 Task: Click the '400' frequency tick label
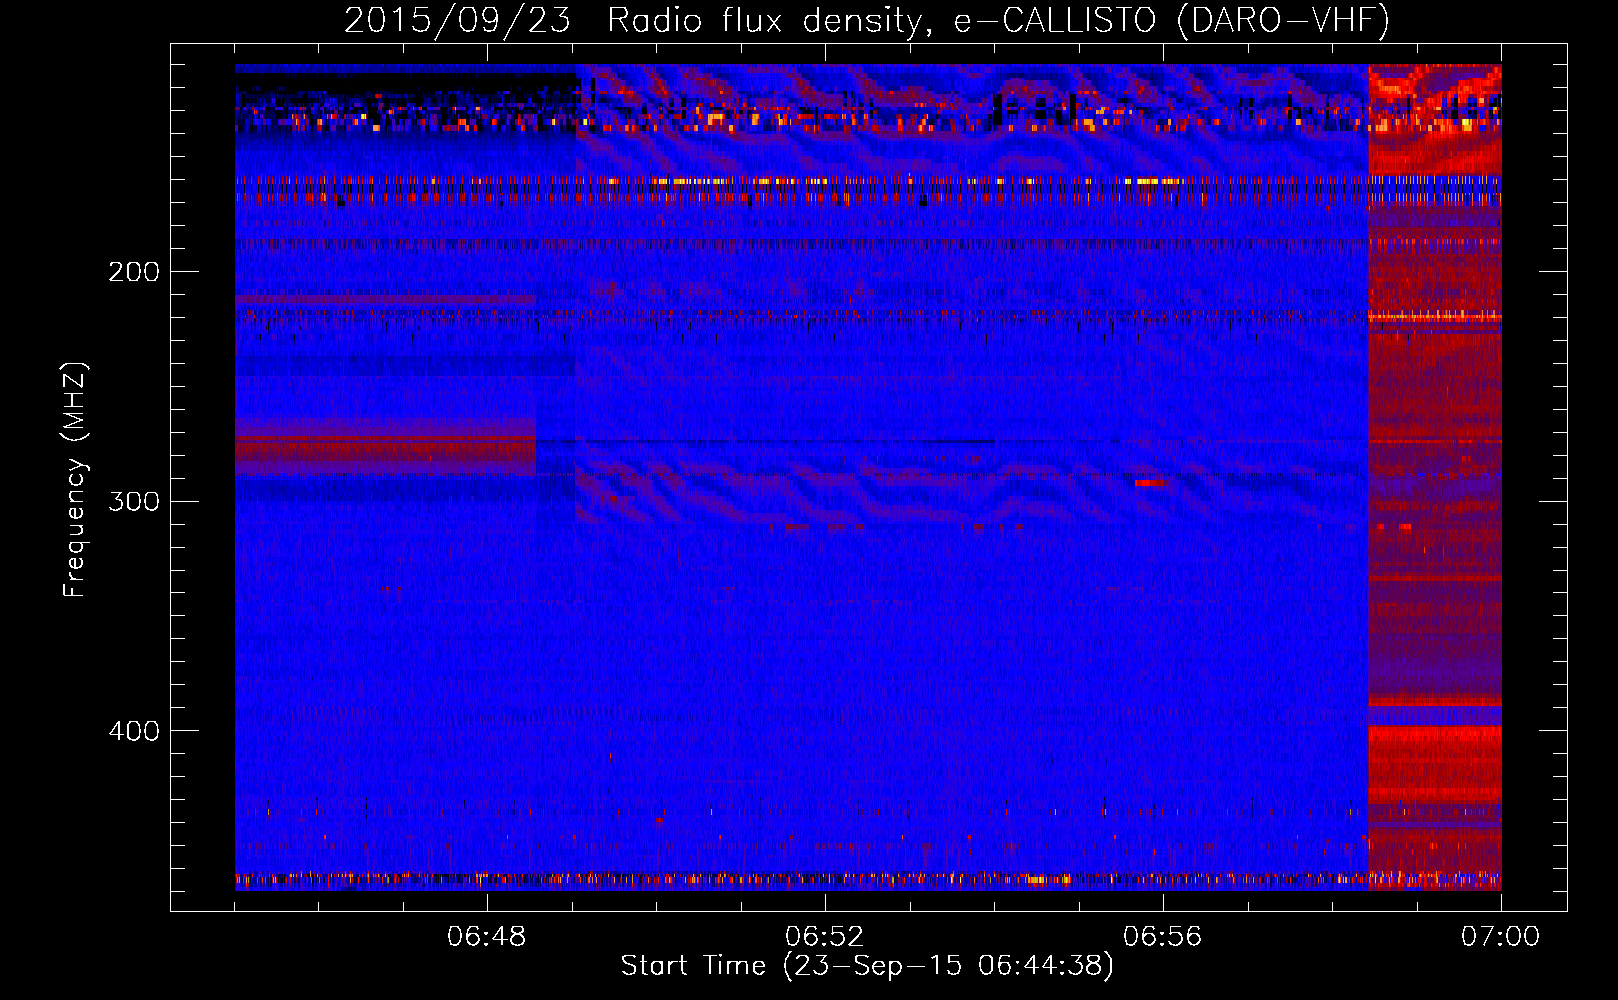[x=134, y=731]
